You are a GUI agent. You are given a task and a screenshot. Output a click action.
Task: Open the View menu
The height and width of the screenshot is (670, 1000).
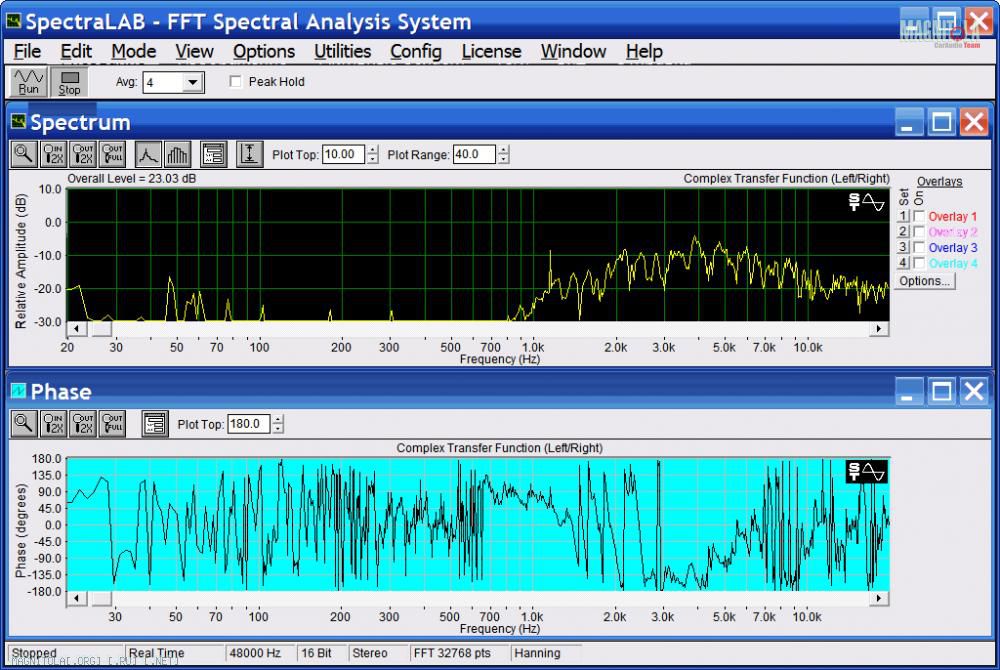tap(195, 51)
